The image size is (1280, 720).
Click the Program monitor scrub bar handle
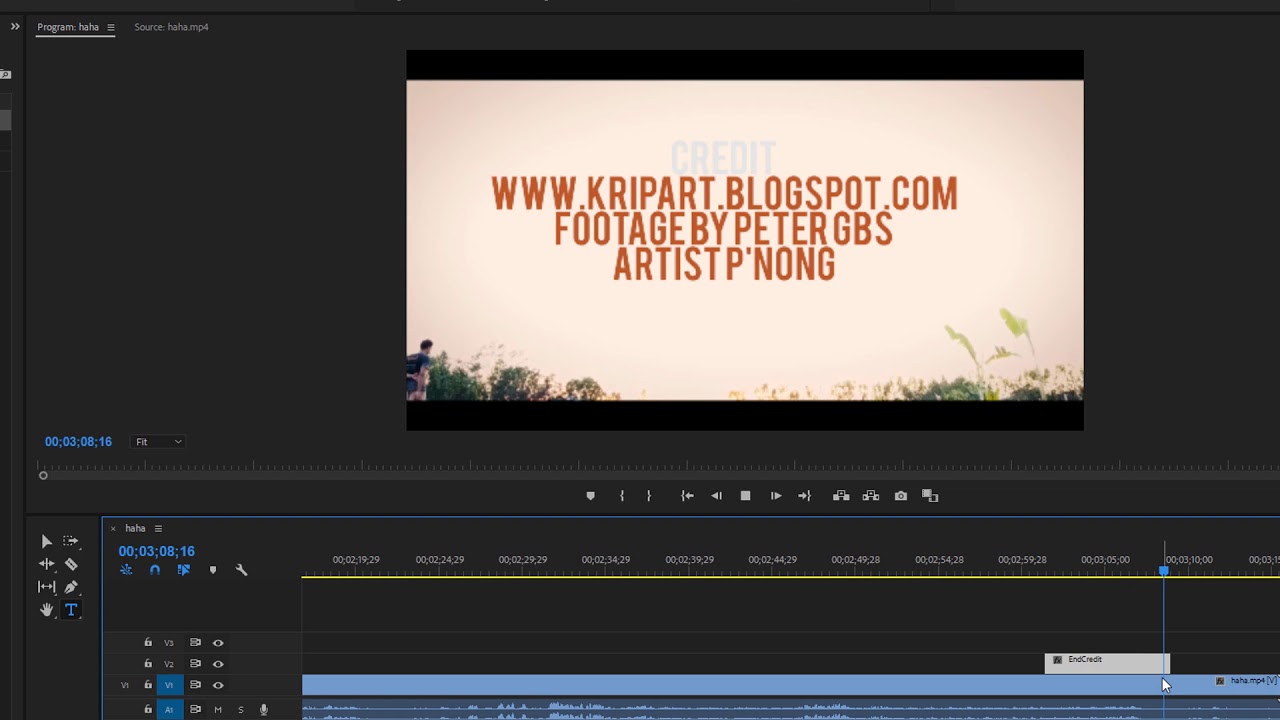43,475
